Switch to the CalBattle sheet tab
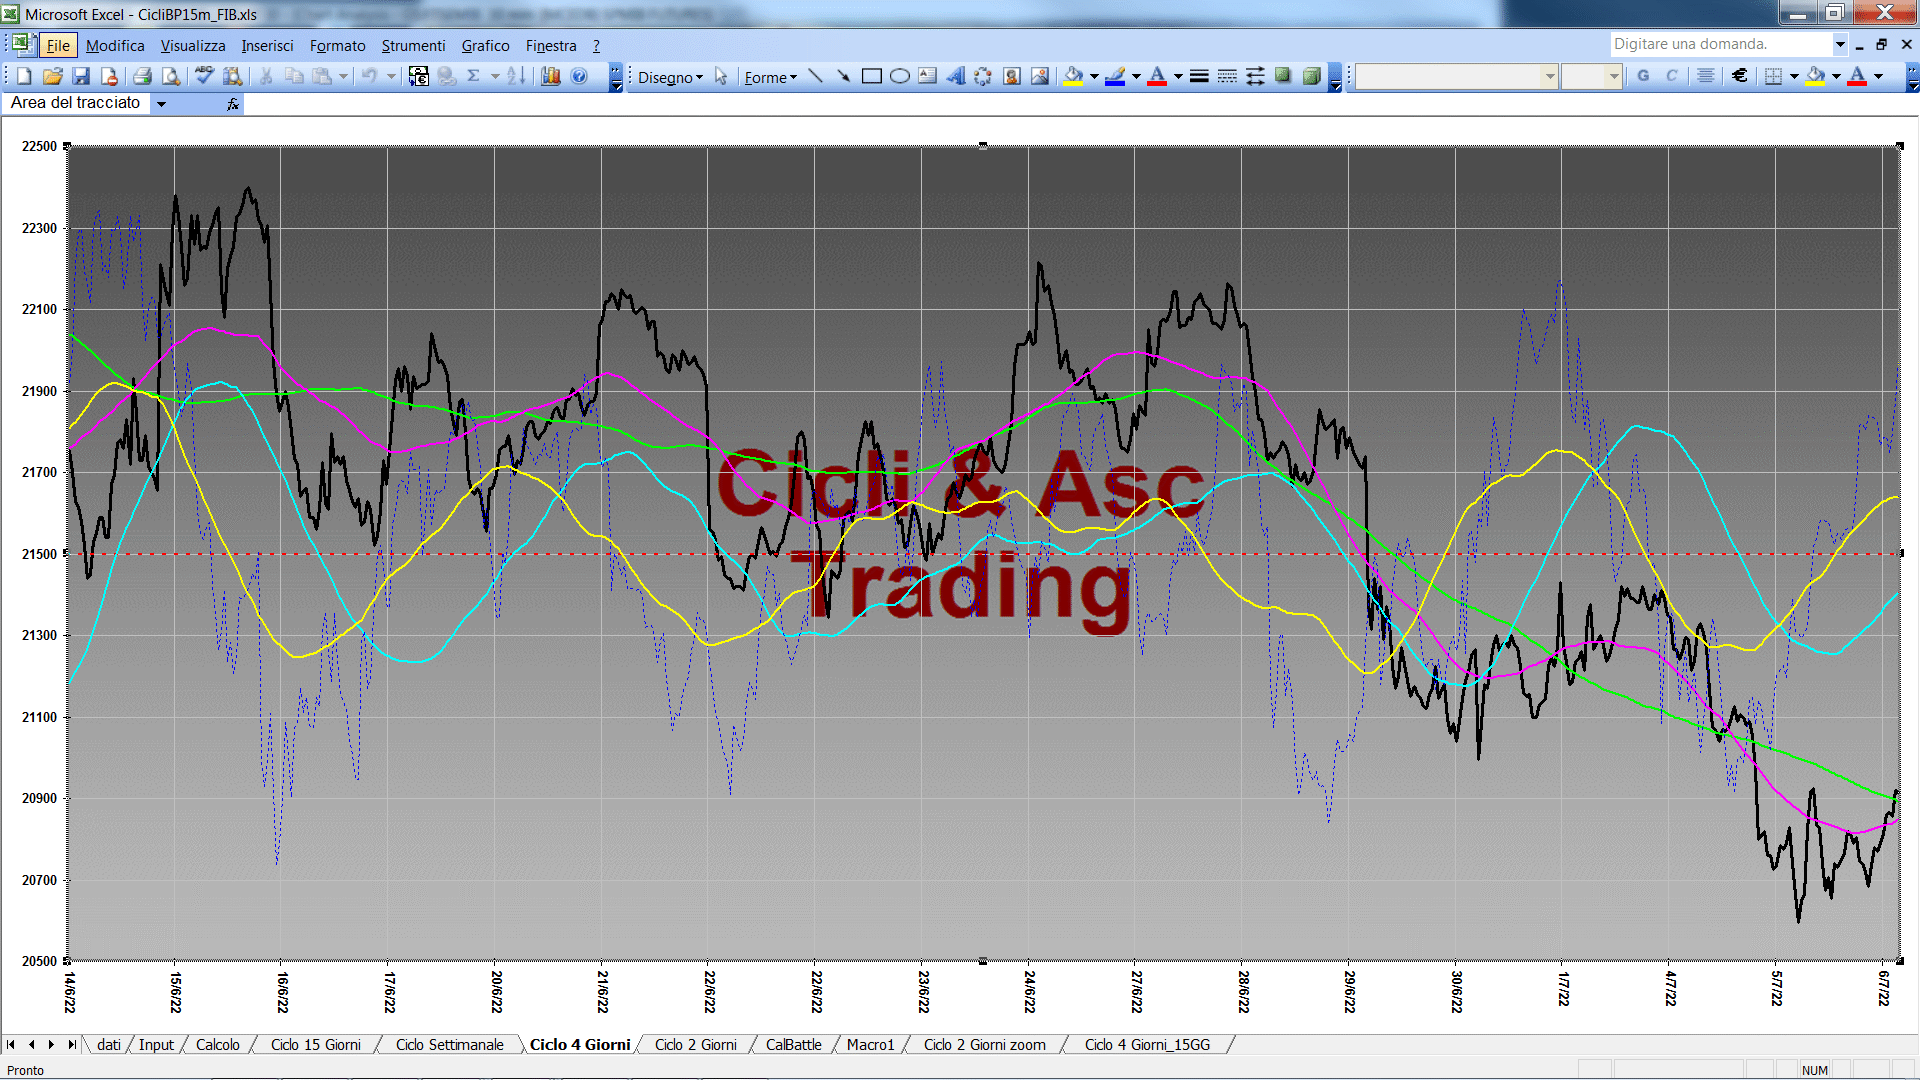 (x=793, y=1045)
